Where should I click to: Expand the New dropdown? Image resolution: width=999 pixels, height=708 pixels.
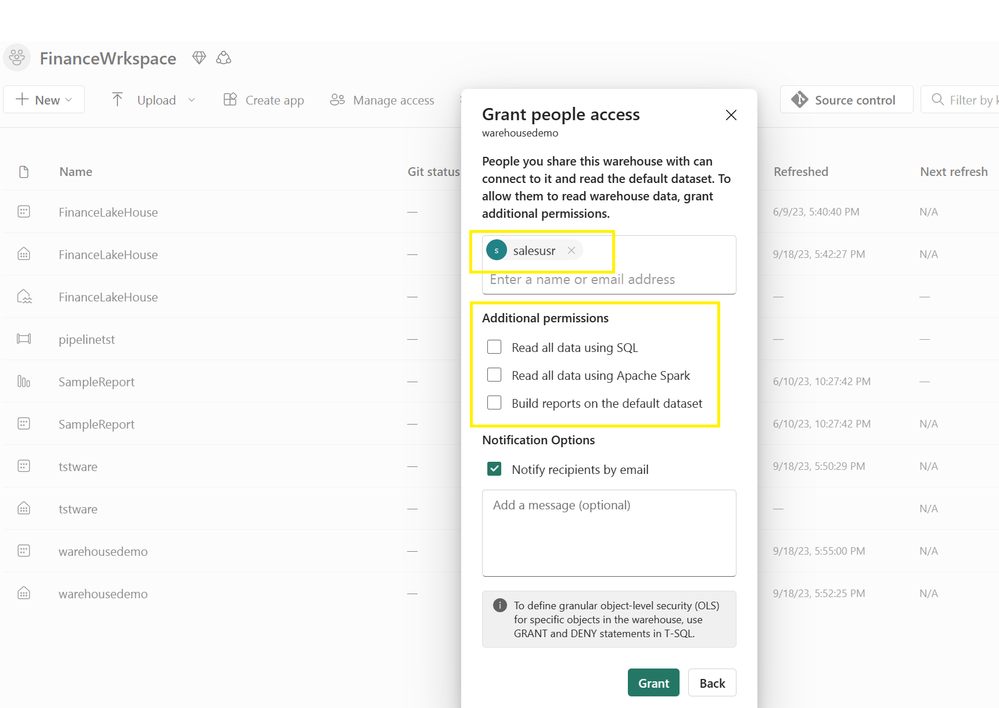(44, 100)
